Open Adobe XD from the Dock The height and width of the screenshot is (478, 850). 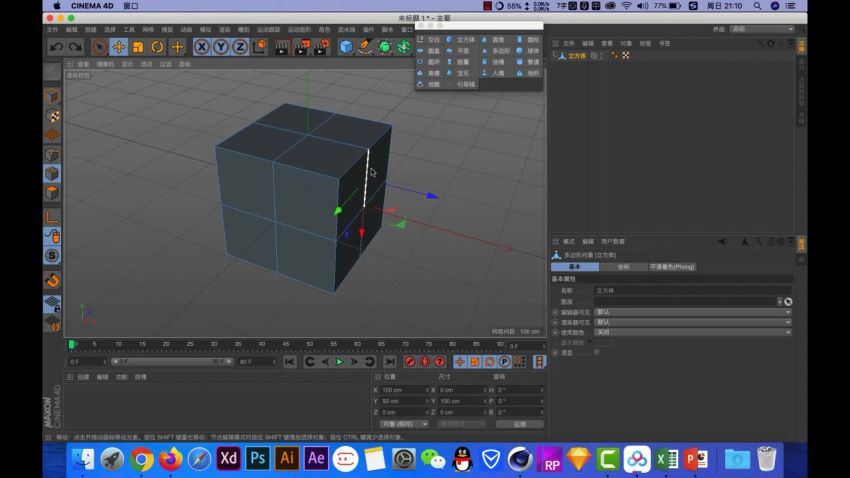click(x=228, y=459)
